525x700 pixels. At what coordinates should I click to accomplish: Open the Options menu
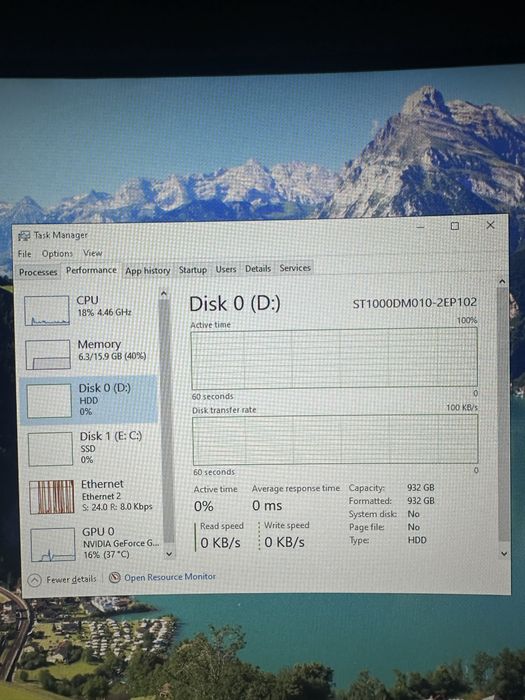(x=57, y=254)
